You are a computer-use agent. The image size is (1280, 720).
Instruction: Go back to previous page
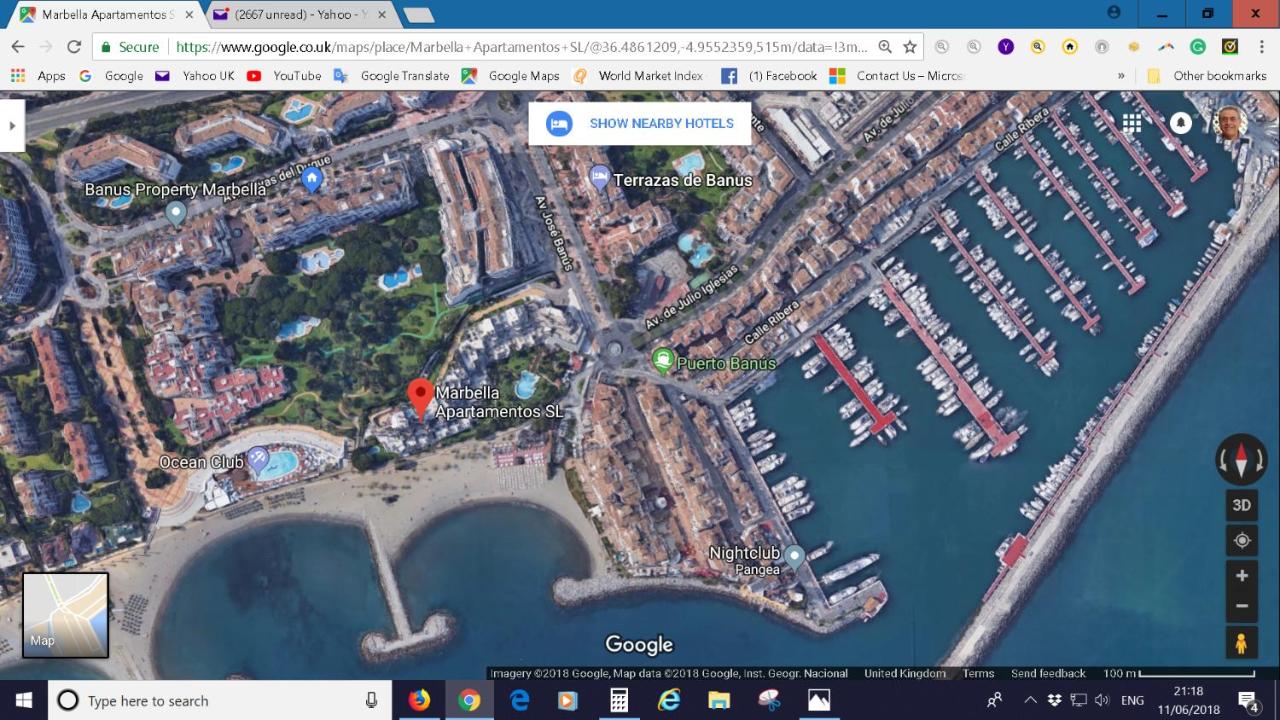[x=17, y=47]
